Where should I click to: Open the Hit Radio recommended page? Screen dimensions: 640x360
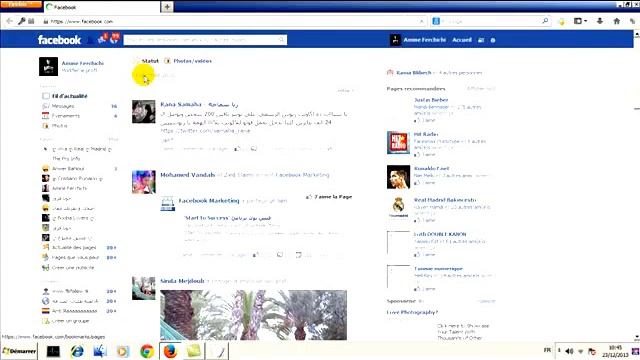click(x=426, y=134)
